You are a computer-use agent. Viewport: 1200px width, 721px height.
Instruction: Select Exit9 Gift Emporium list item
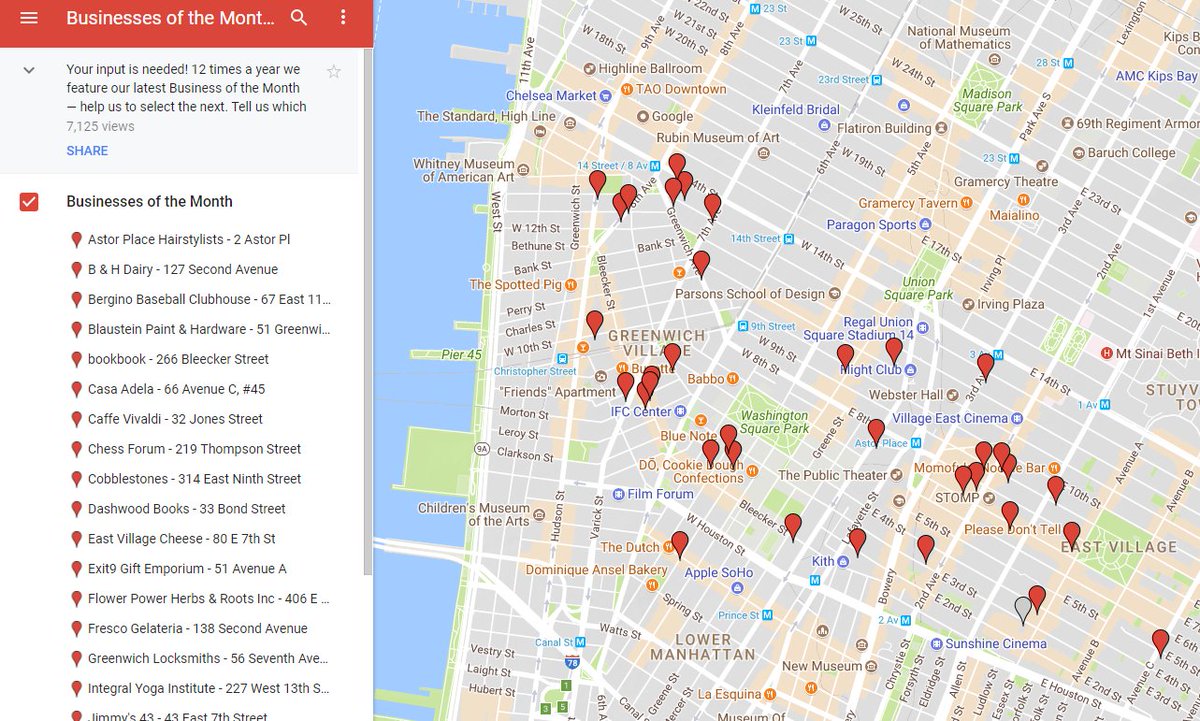click(187, 570)
